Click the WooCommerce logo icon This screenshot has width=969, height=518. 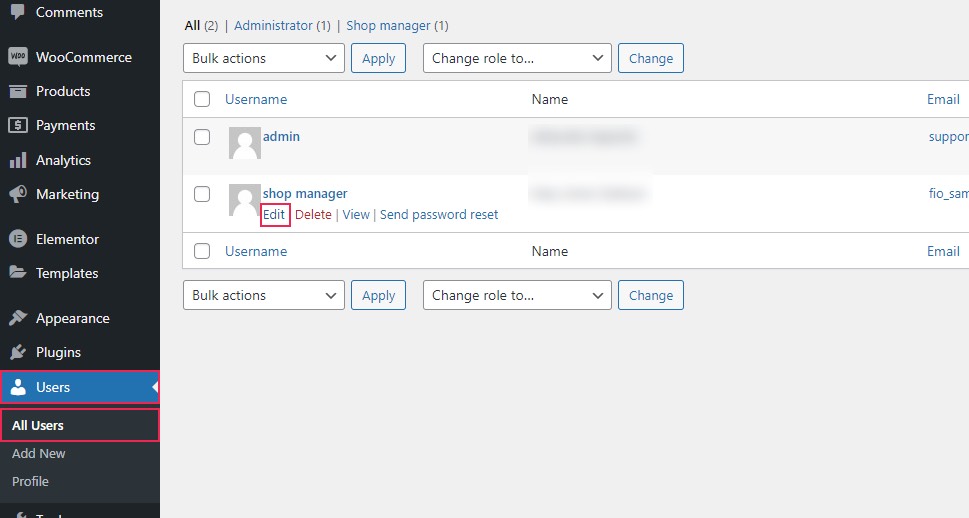tap(18, 57)
